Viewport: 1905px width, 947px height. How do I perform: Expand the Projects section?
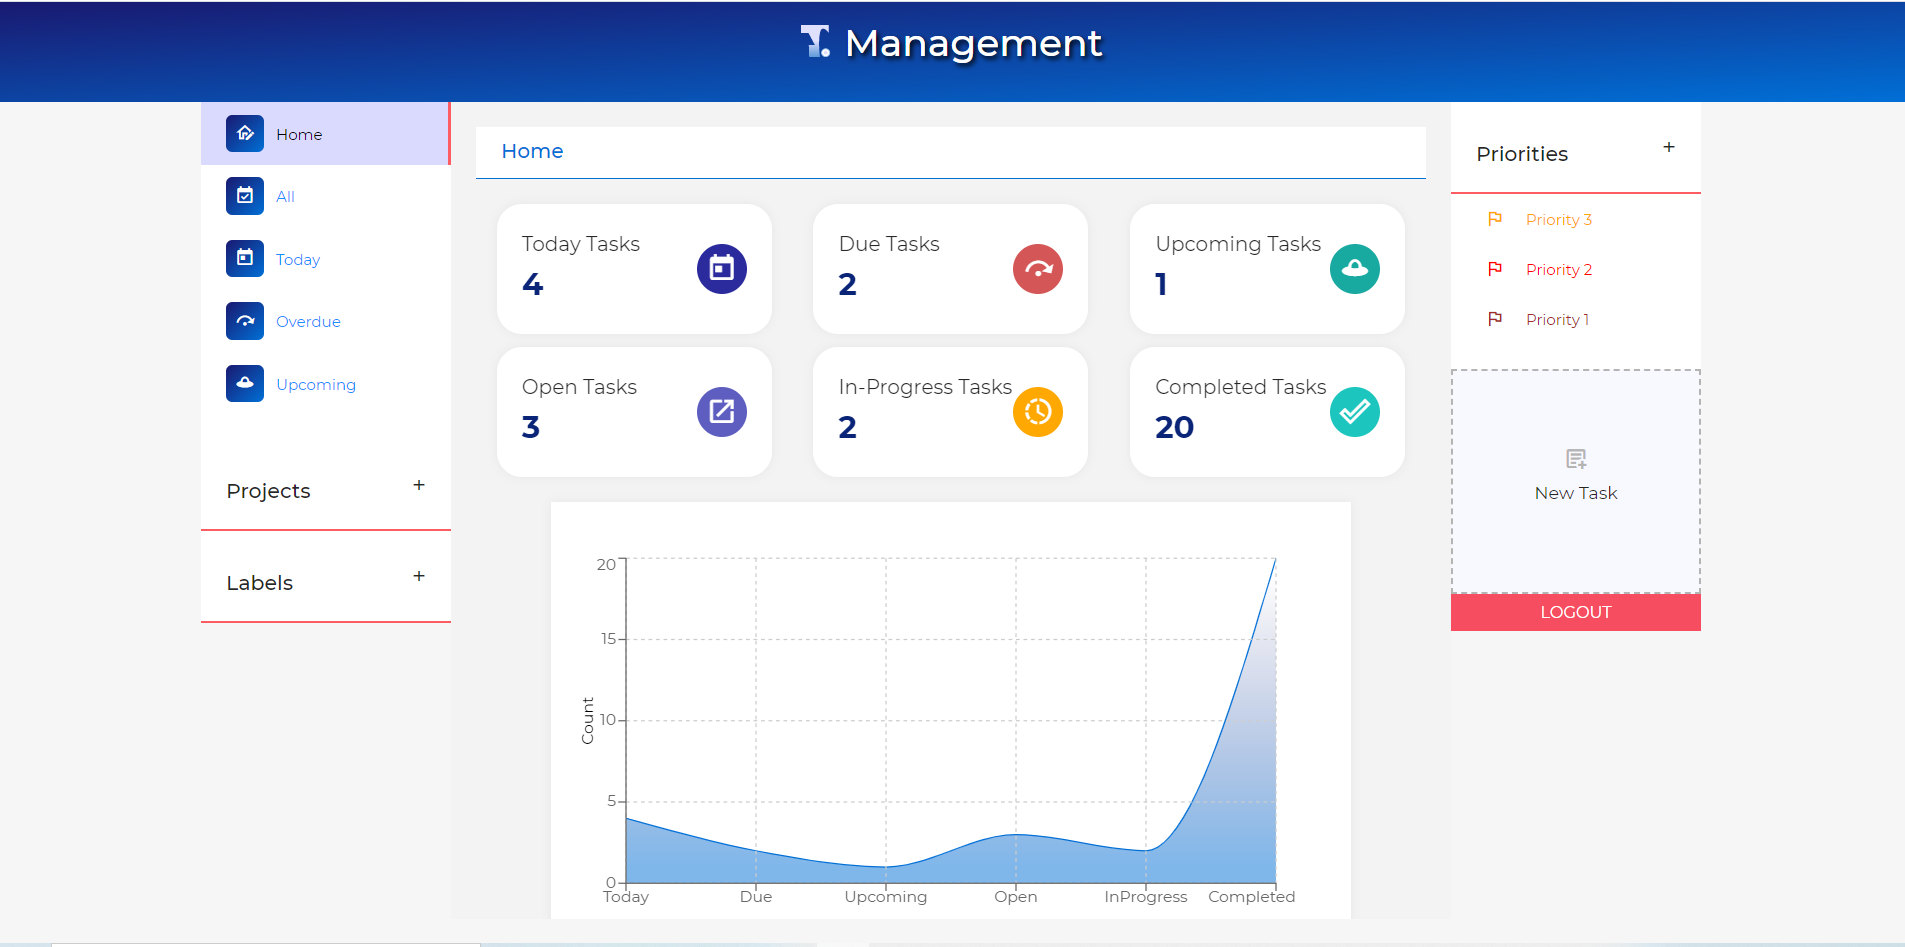pos(419,485)
